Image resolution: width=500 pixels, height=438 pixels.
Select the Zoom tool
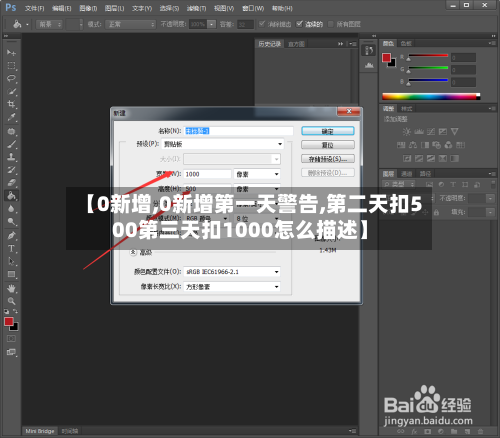11,301
